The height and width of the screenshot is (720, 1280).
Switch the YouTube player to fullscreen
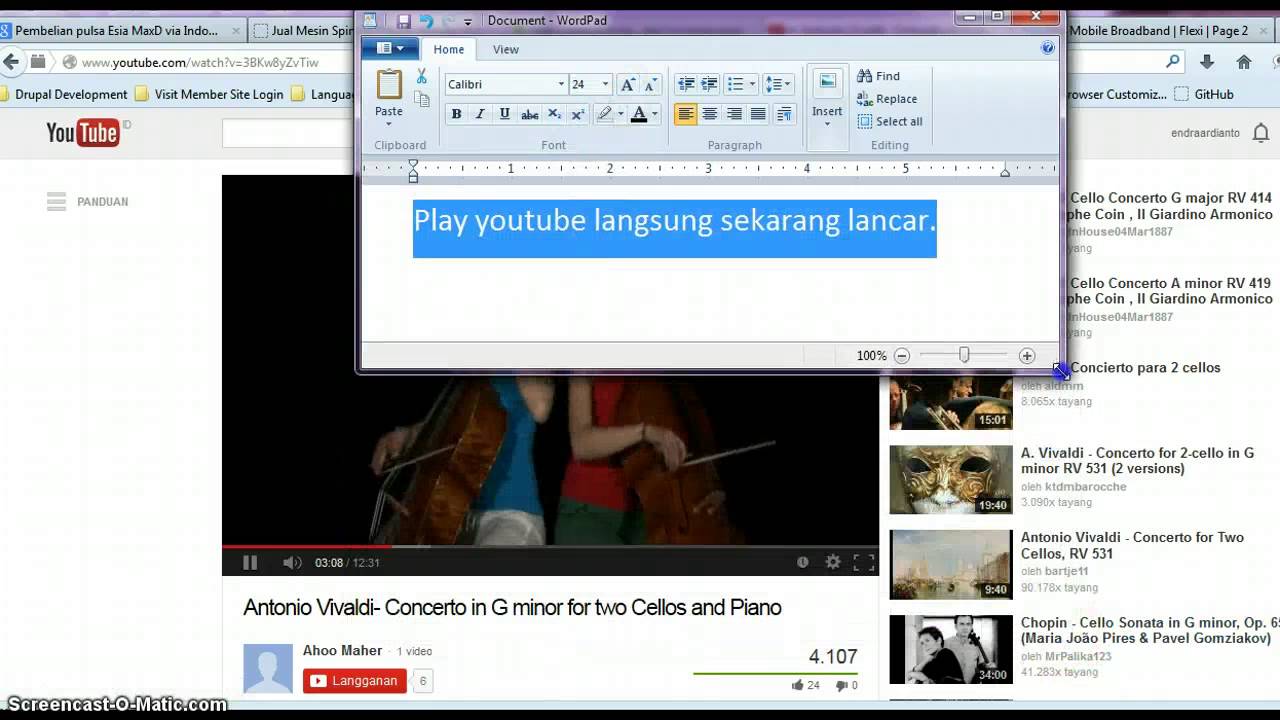(864, 562)
